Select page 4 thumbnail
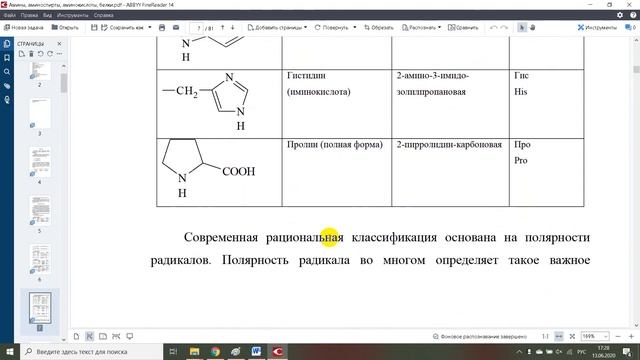 click(x=40, y=162)
